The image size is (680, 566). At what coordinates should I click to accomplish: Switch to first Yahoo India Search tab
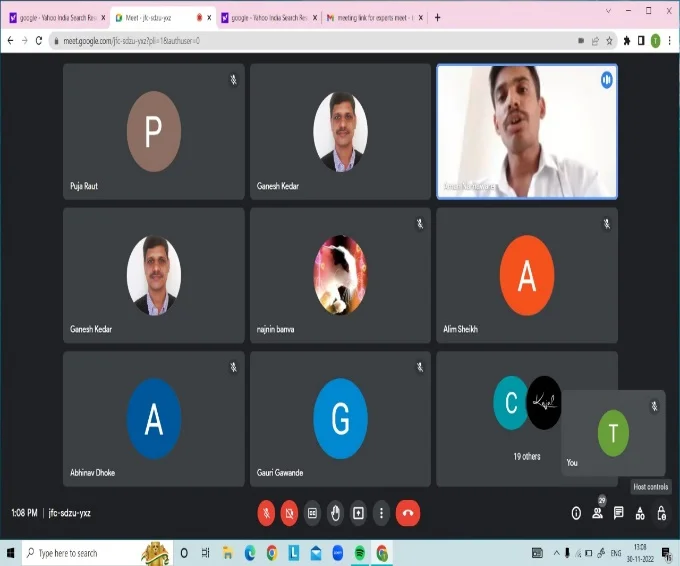(58, 18)
